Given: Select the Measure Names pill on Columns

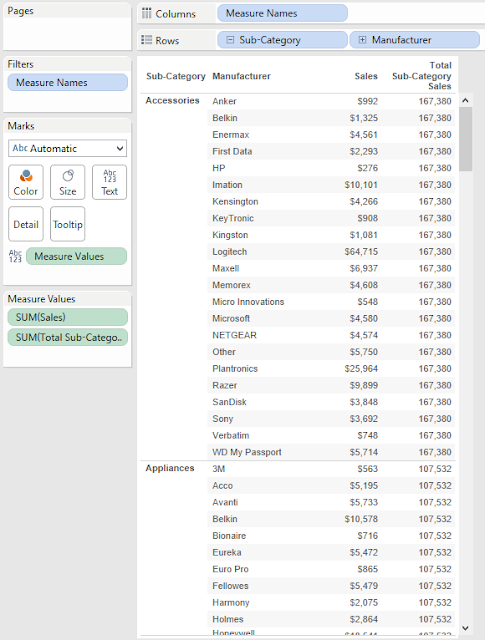Looking at the screenshot, I should coord(282,13).
